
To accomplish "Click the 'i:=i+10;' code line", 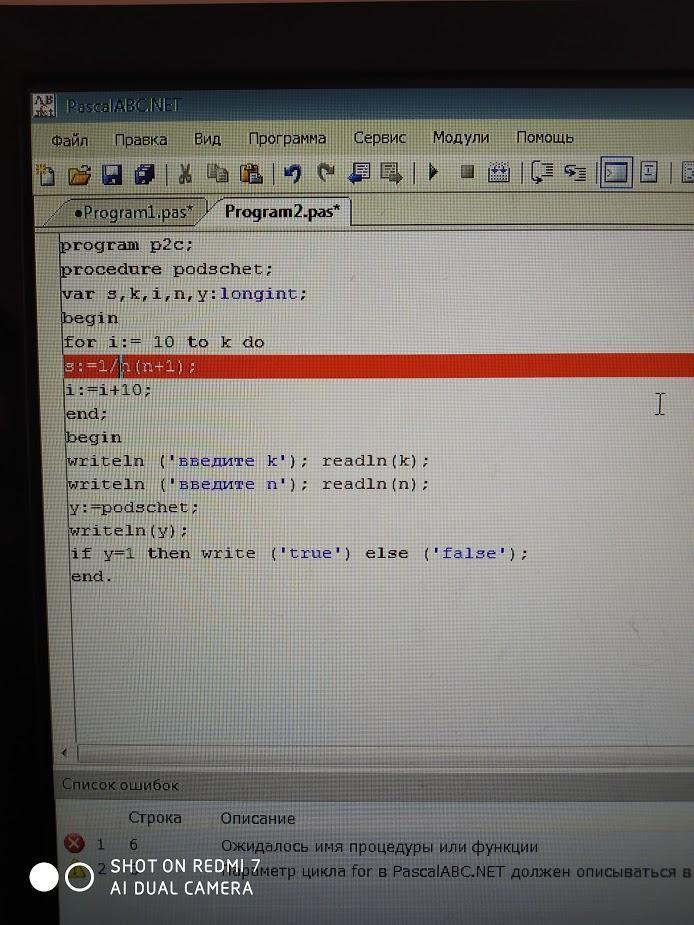I will point(109,390).
